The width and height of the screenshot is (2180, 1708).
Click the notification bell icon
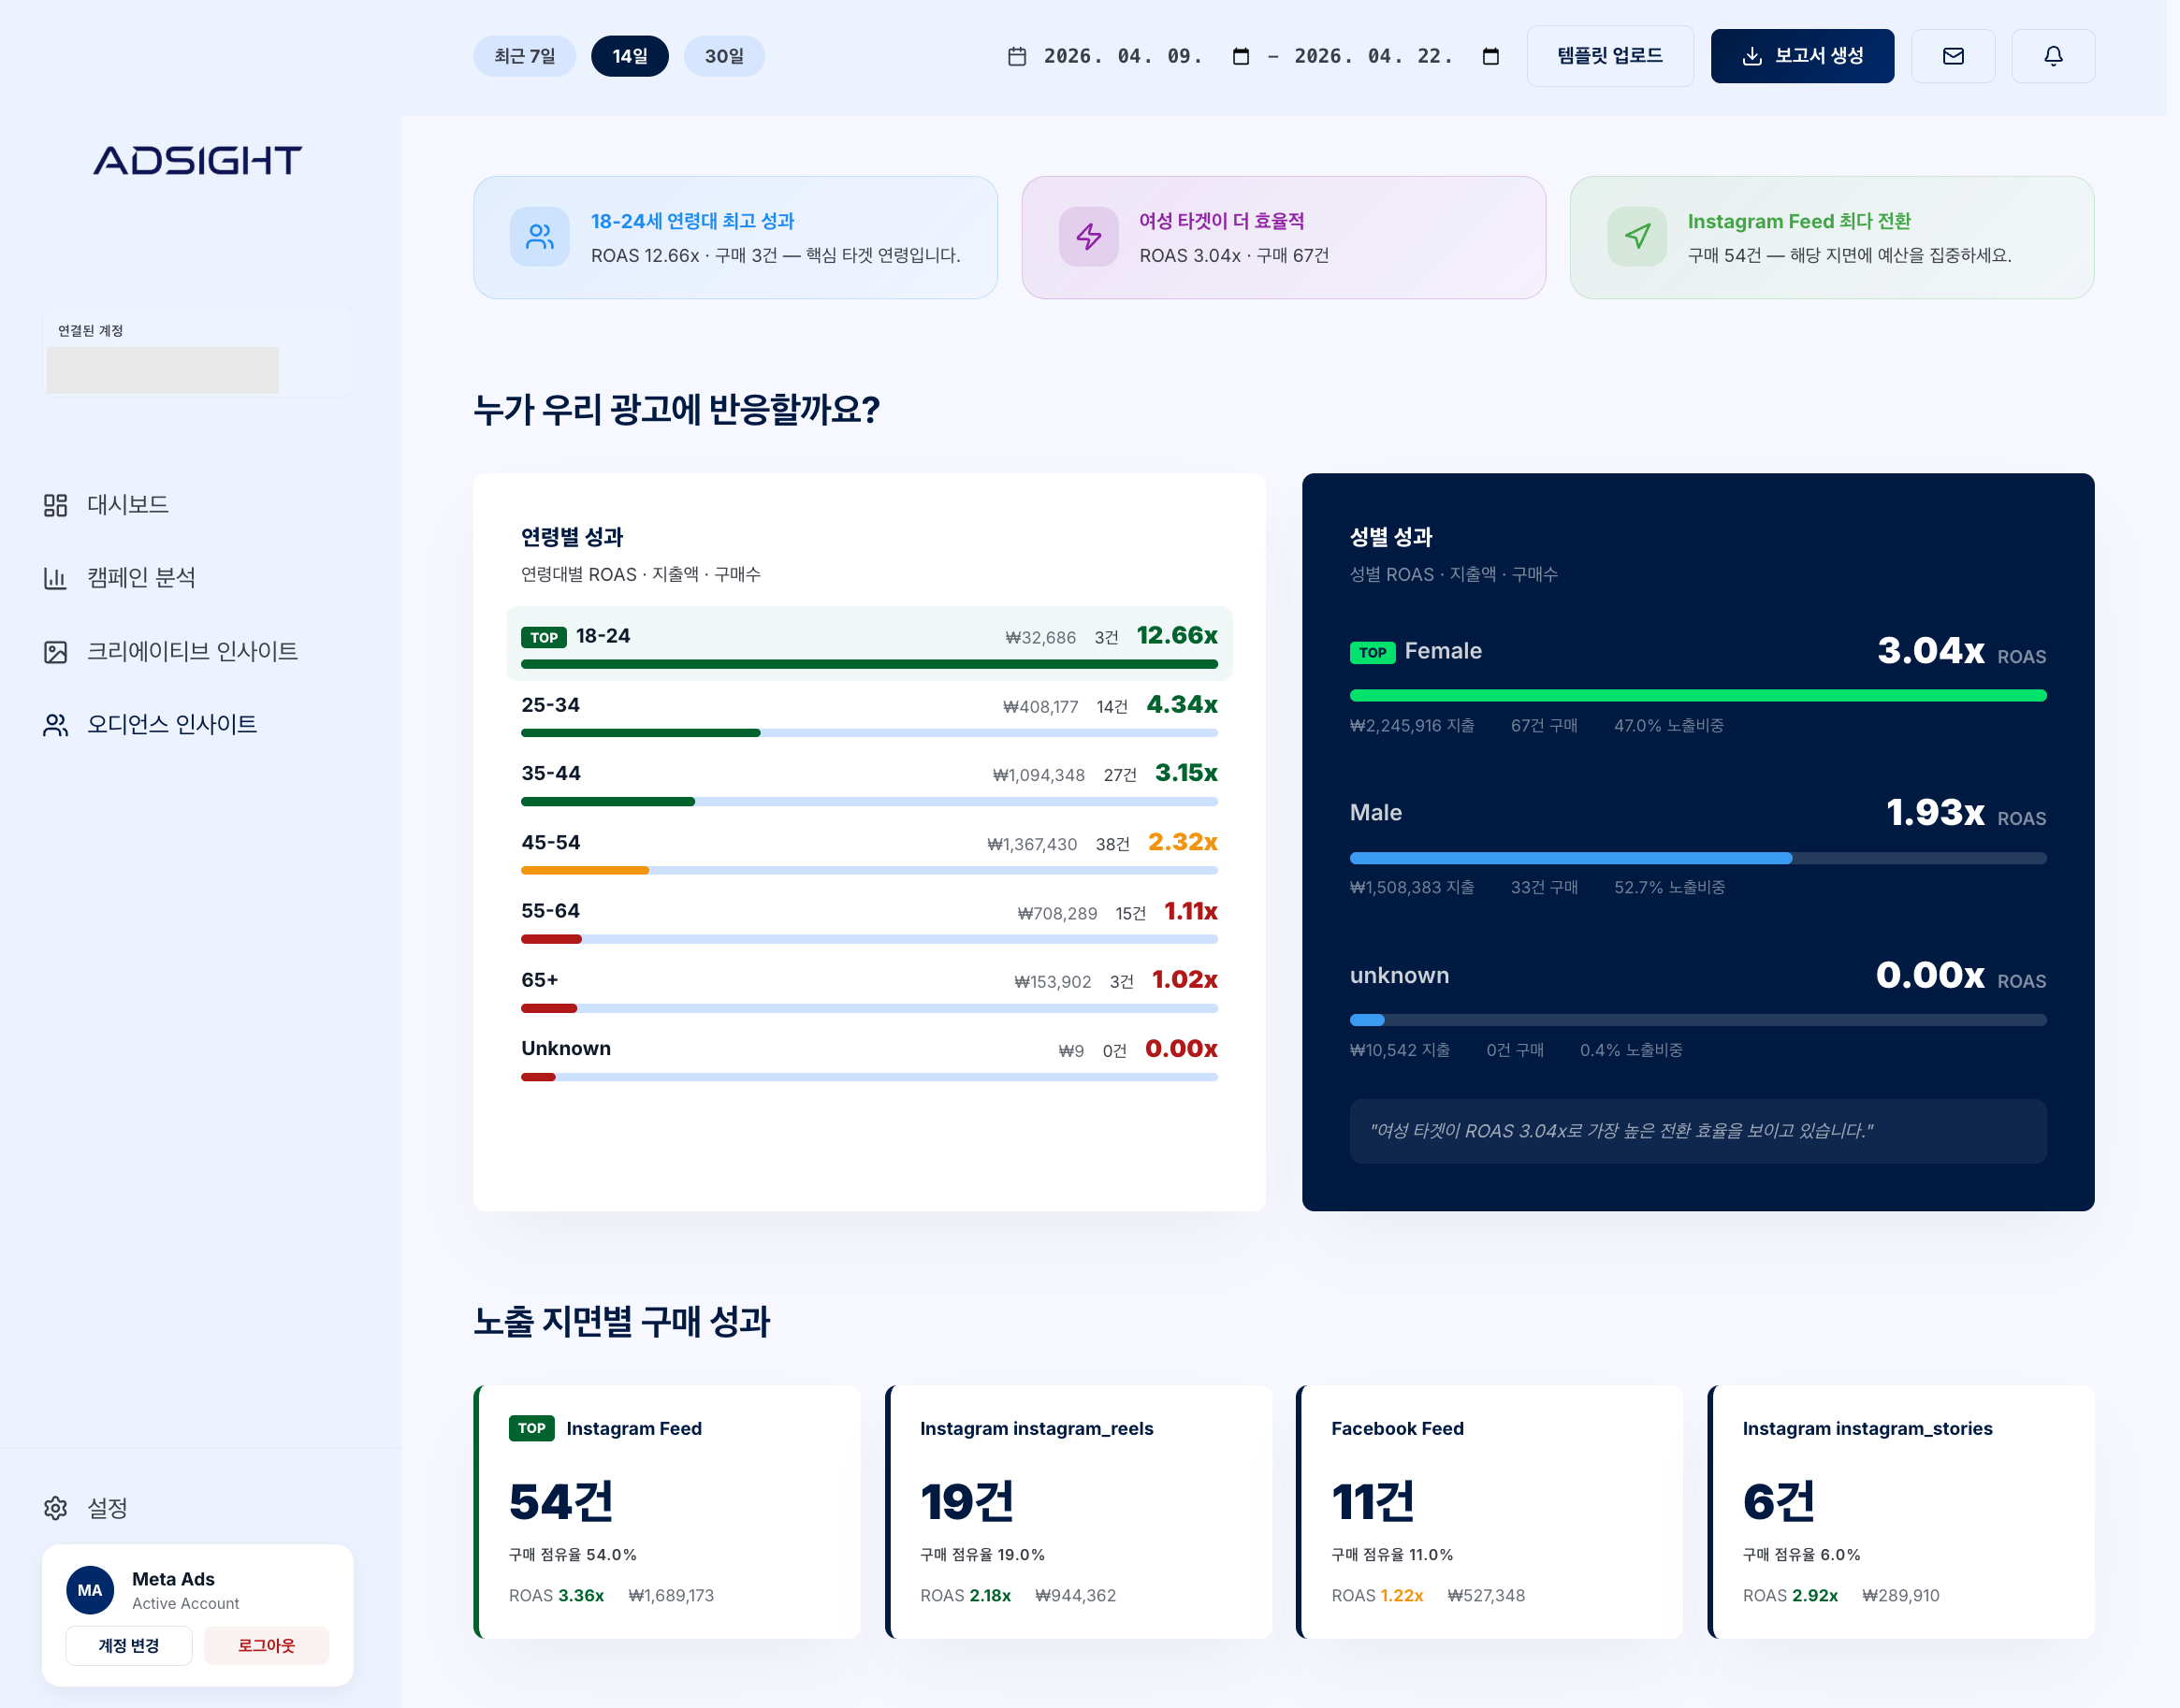(x=2052, y=56)
